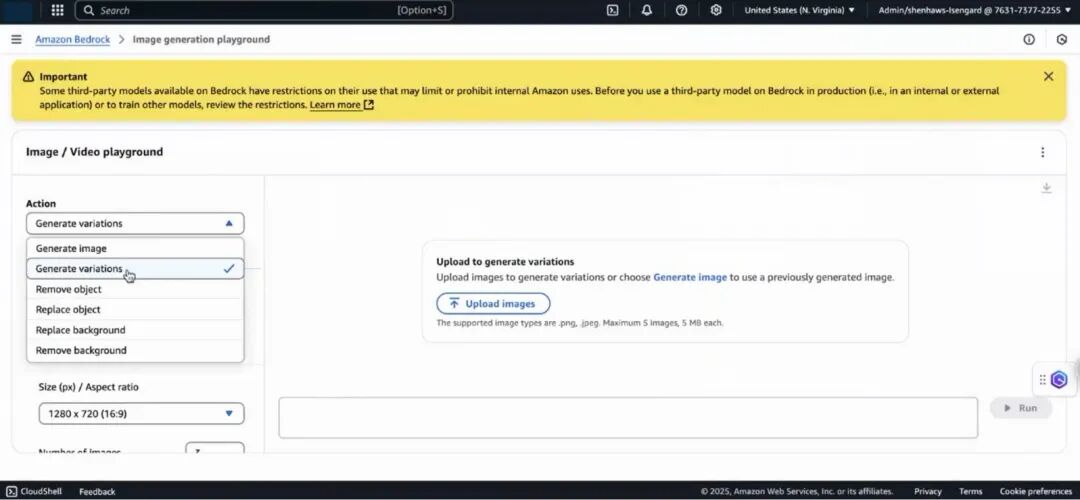Open notifications bell

pyautogui.click(x=646, y=10)
